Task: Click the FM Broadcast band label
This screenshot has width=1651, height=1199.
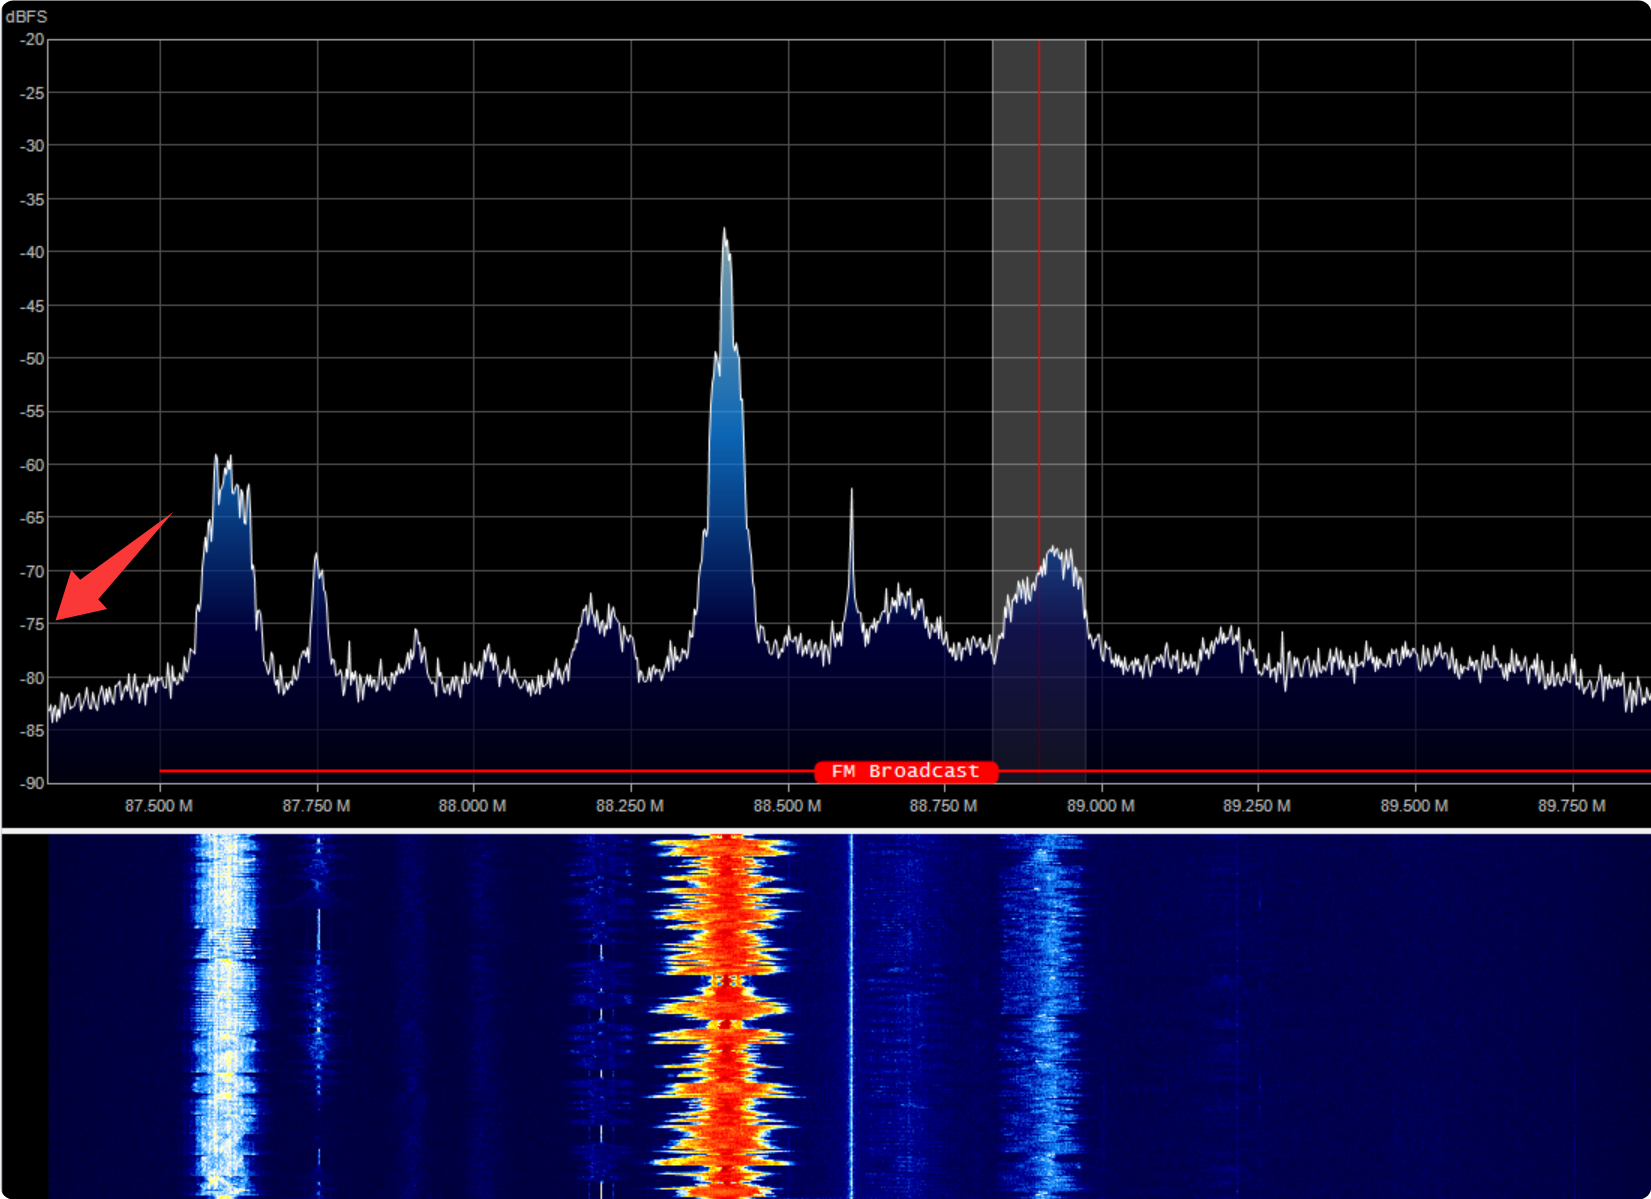Action: [905, 771]
